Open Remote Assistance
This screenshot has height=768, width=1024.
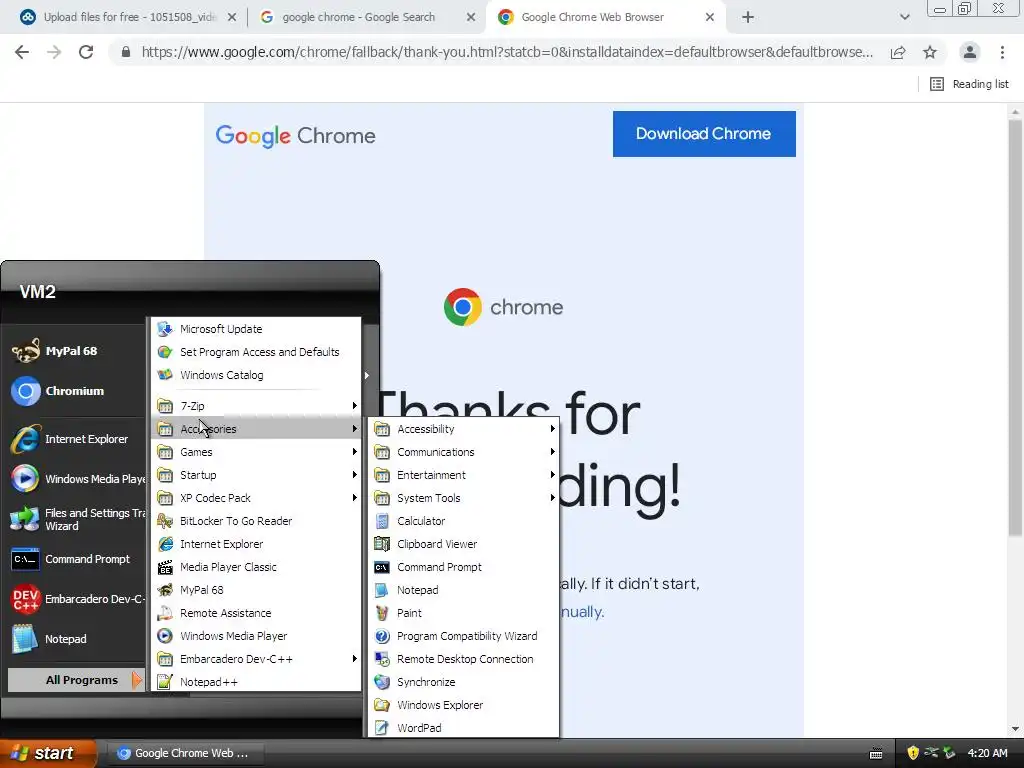[x=256, y=613]
